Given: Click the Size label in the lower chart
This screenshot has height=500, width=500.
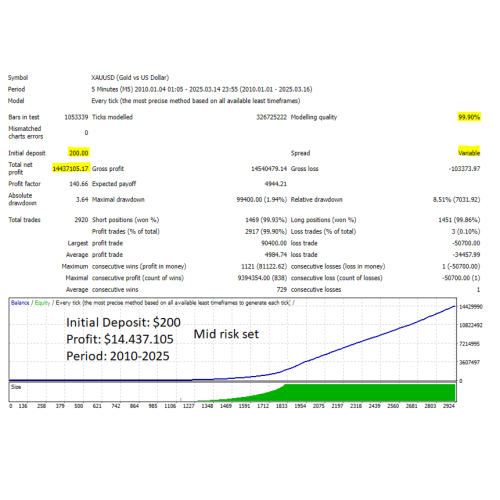Looking at the screenshot, I should pos(16,387).
